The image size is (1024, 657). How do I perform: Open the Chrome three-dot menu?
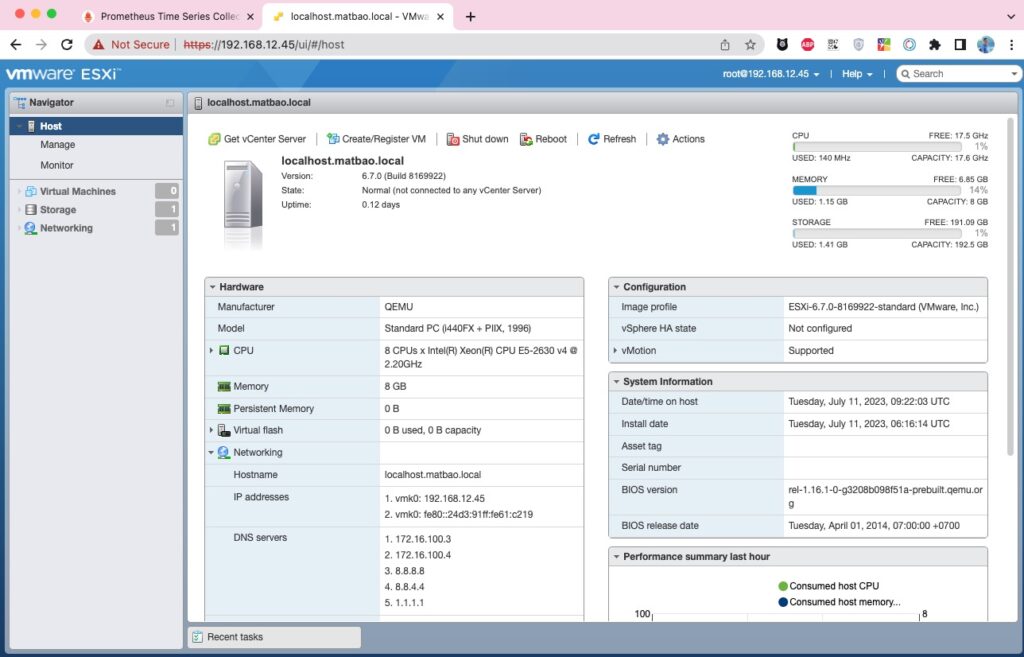(1011, 44)
